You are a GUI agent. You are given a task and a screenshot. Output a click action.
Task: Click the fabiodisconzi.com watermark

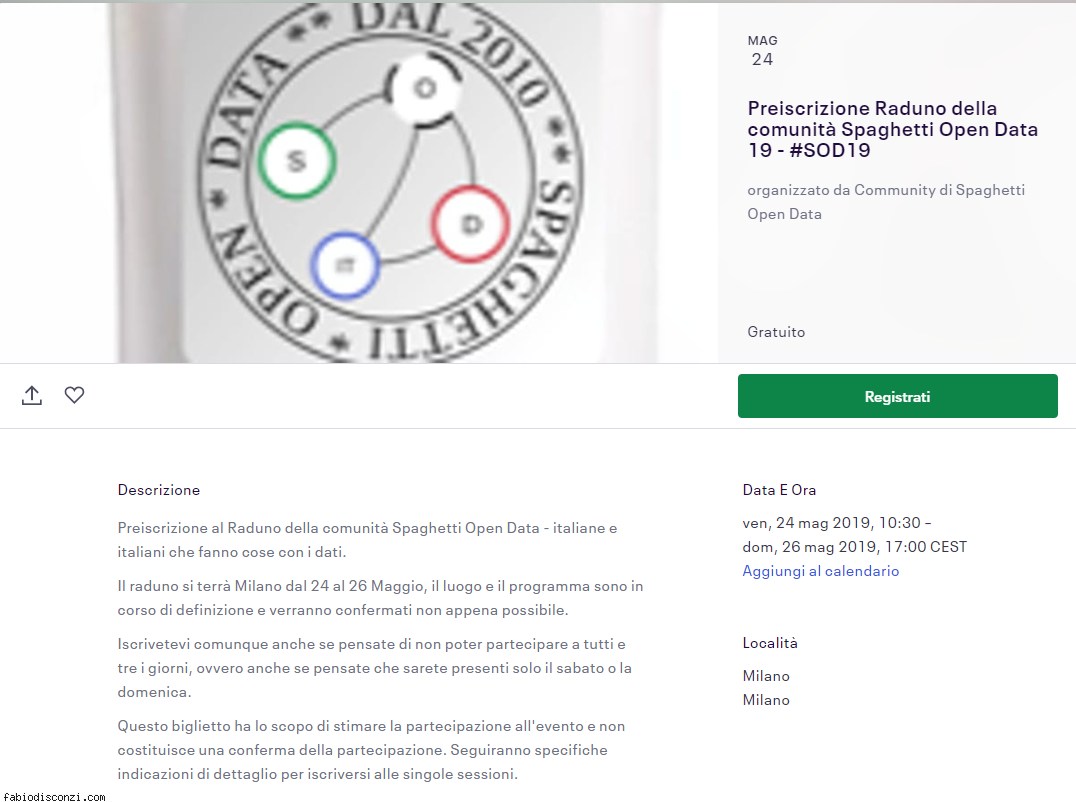click(54, 797)
